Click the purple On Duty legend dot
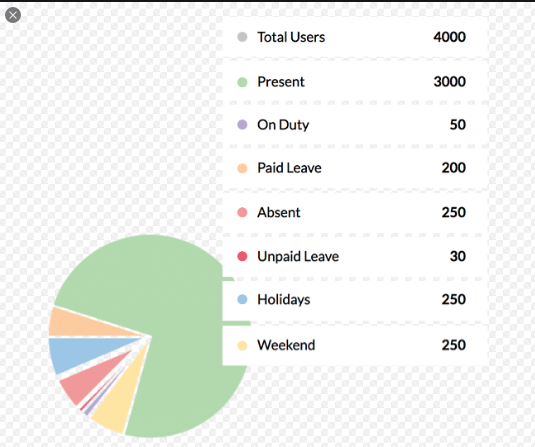535x447 pixels. tap(242, 125)
